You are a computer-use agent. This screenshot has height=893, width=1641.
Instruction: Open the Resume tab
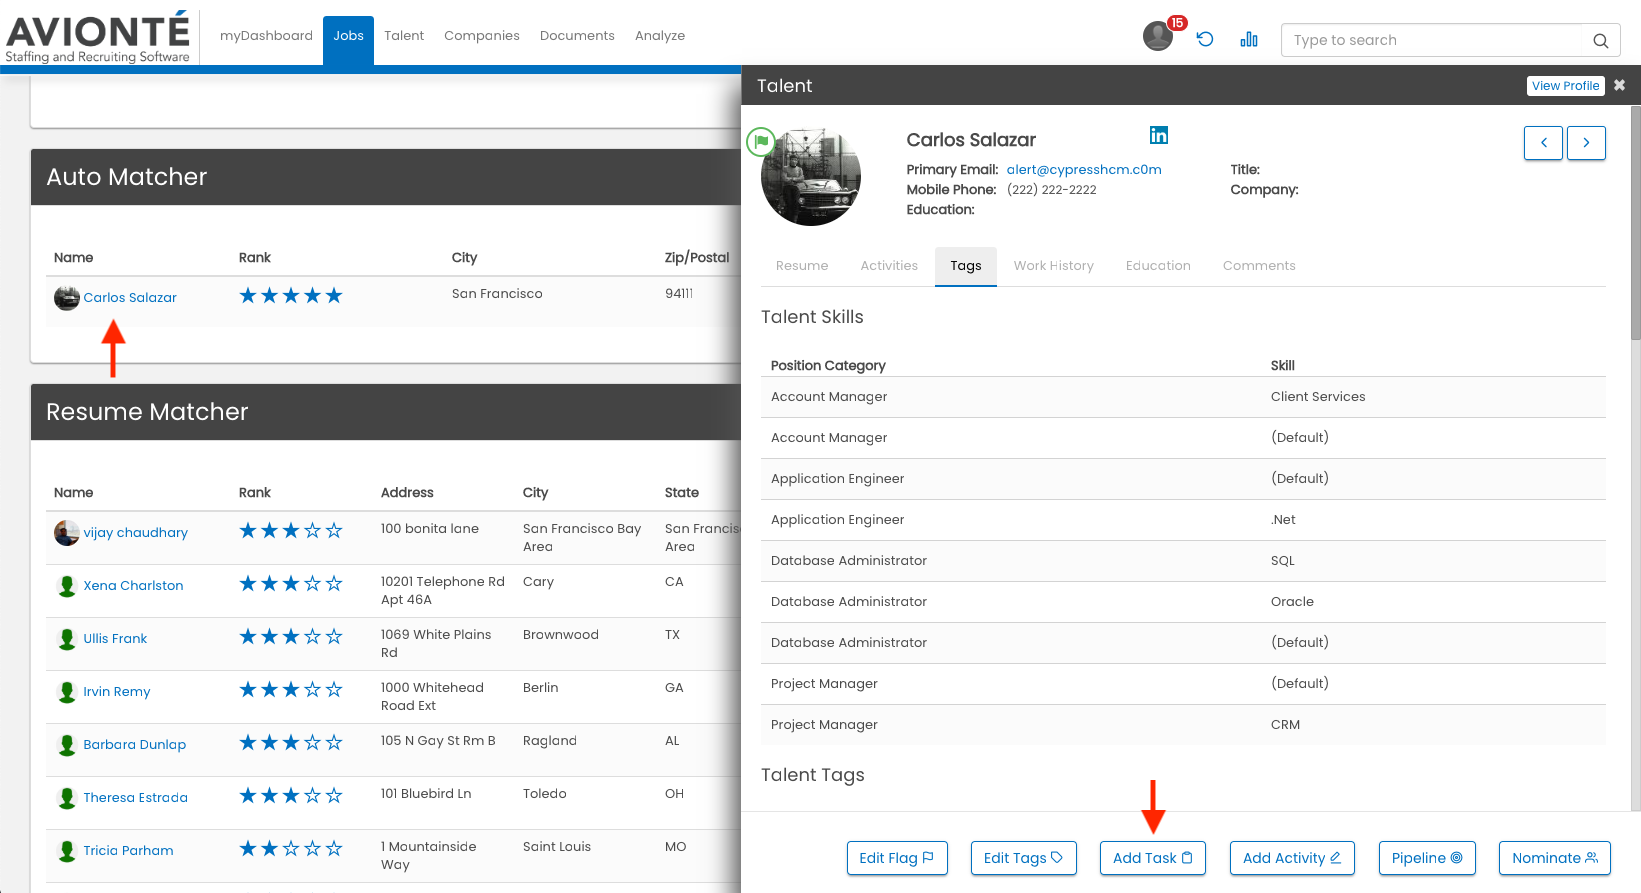802,266
